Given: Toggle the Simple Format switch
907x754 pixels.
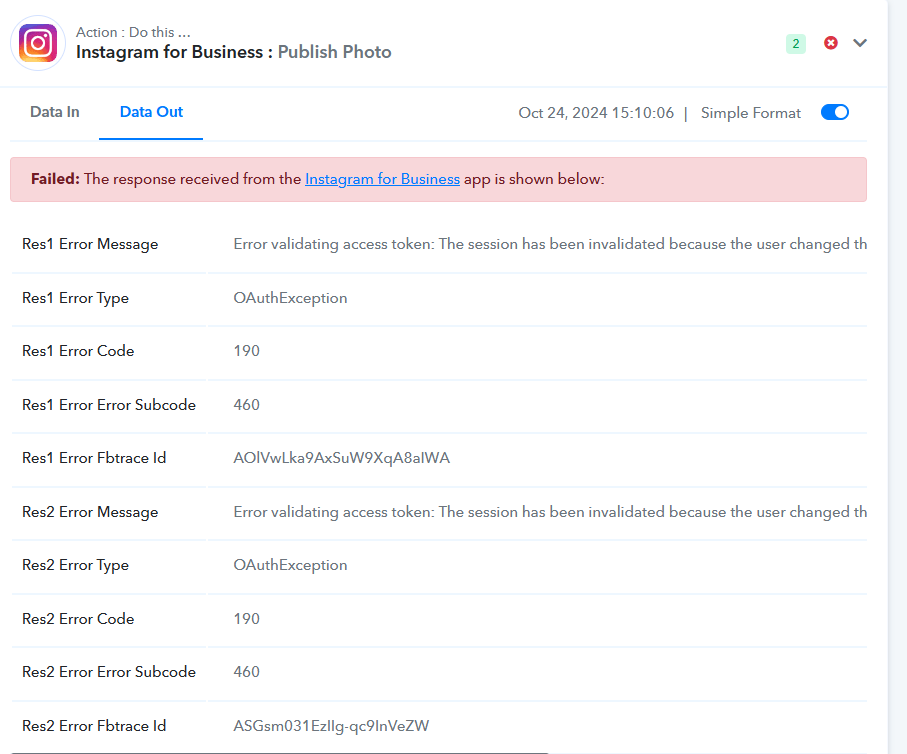Looking at the screenshot, I should pos(834,112).
